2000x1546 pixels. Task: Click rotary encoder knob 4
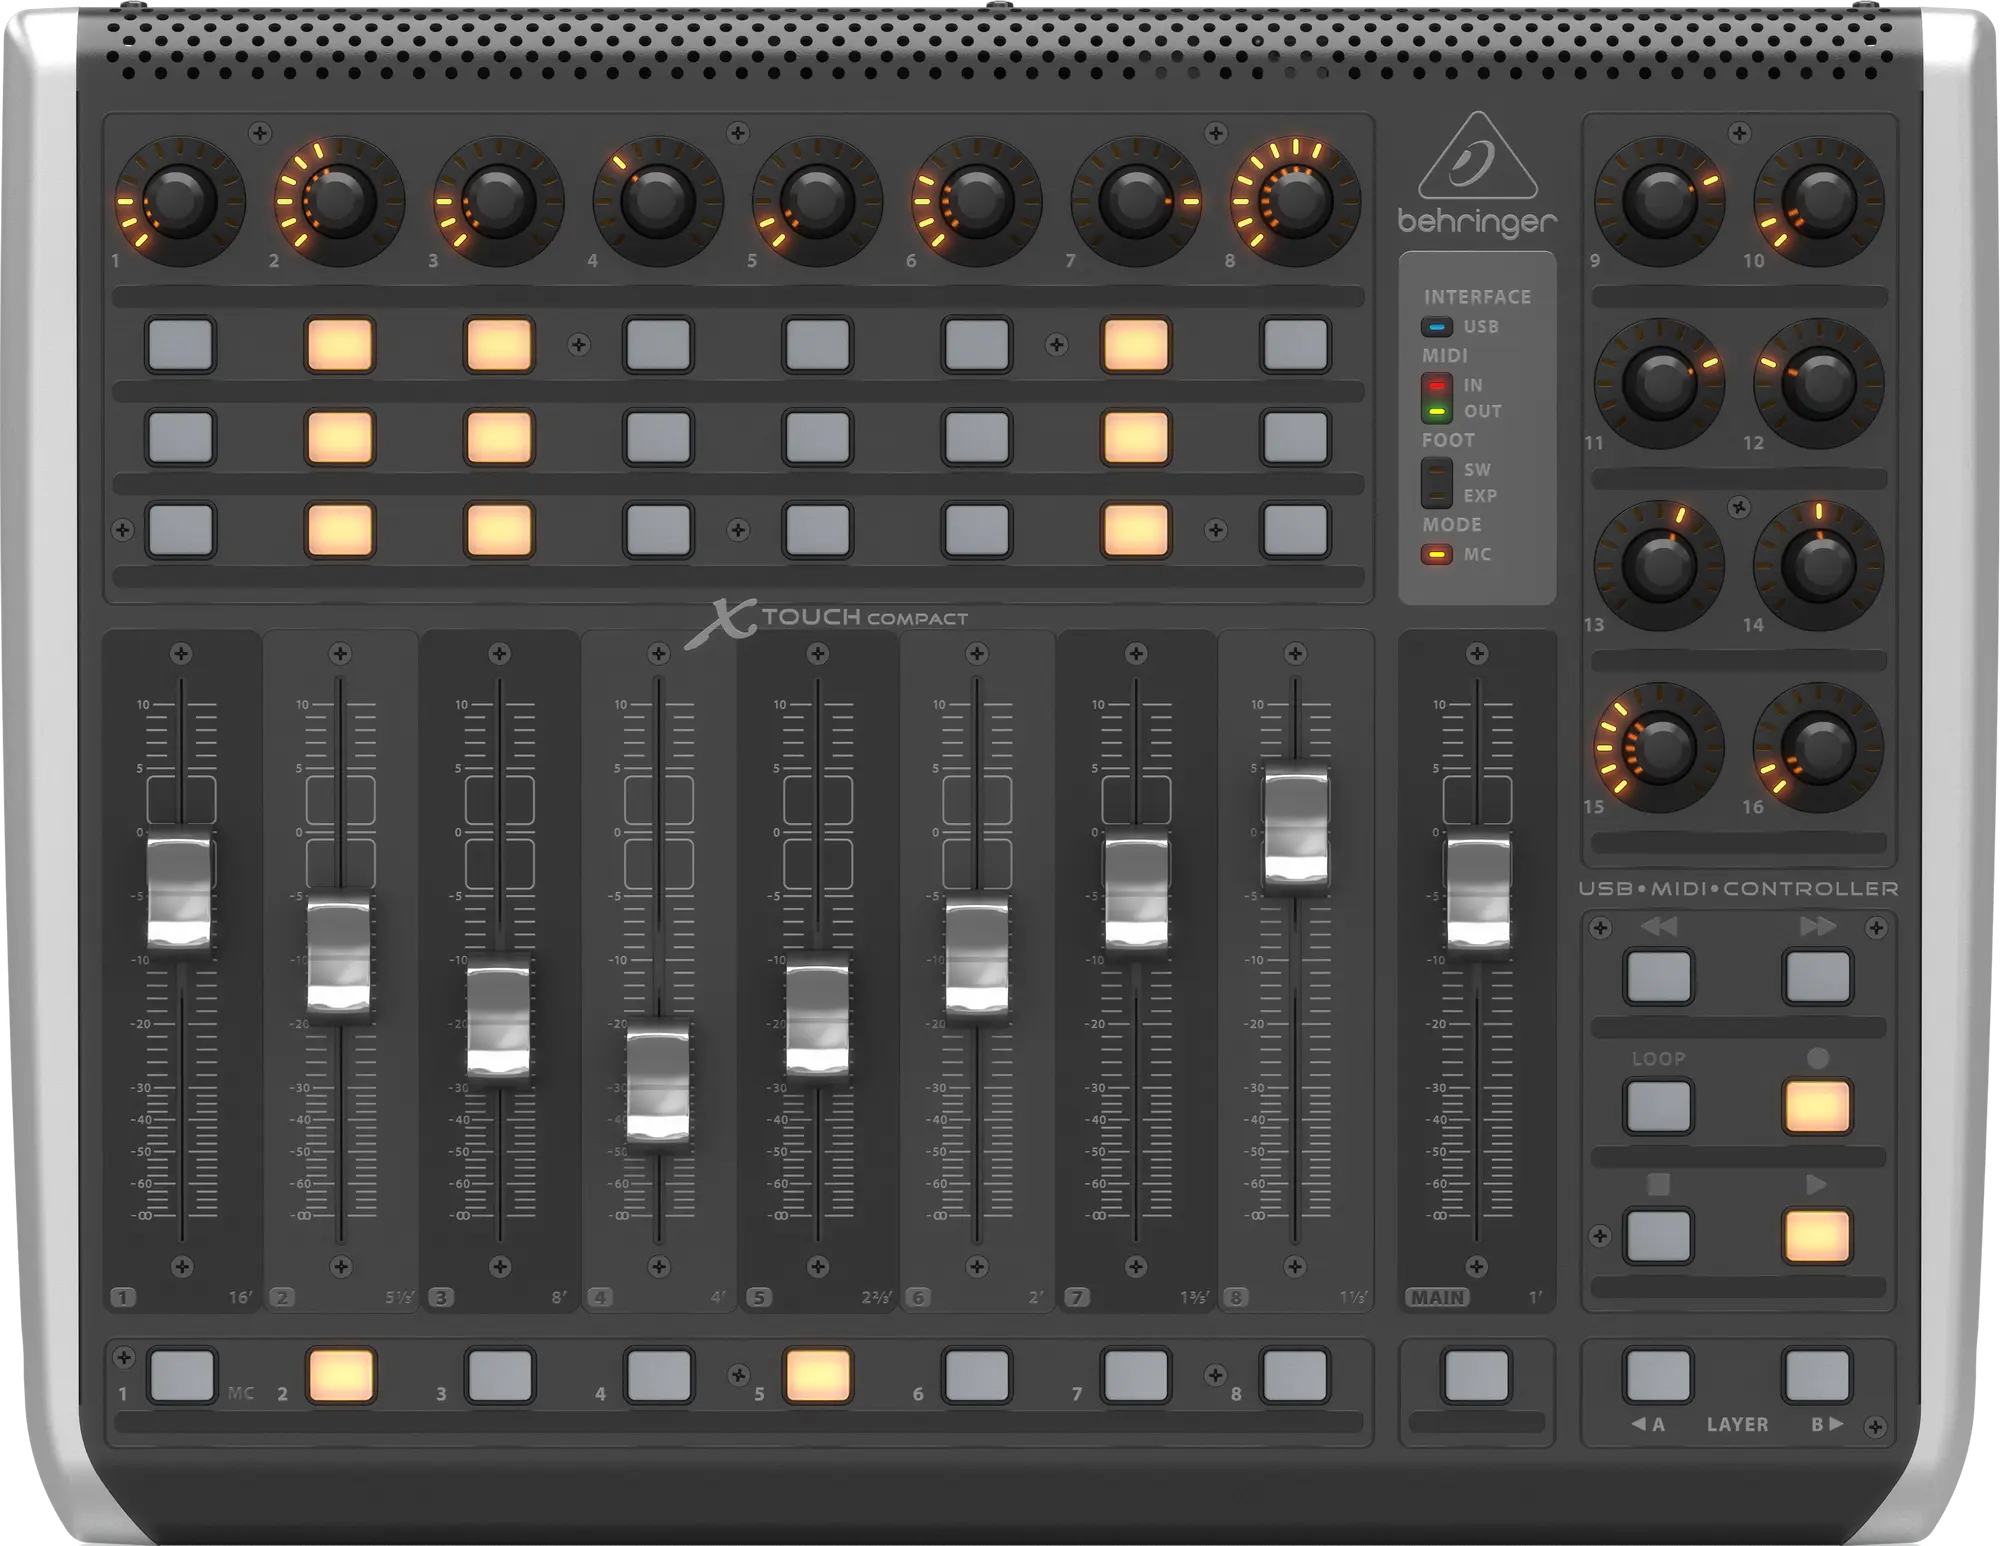click(x=657, y=201)
